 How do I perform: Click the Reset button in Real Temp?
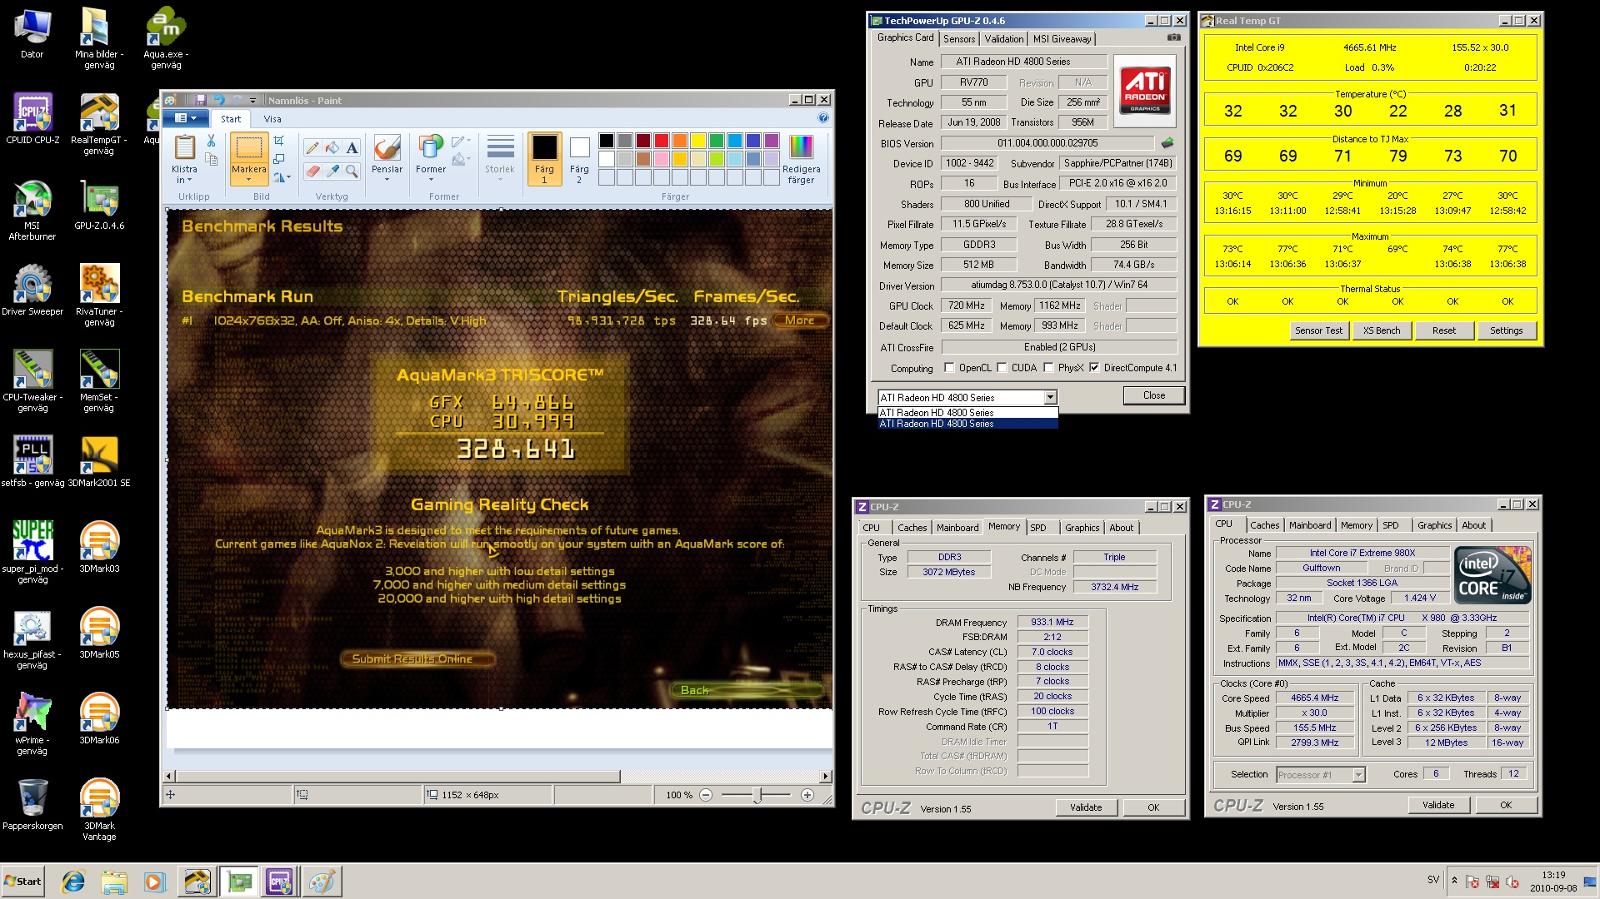[x=1443, y=330]
